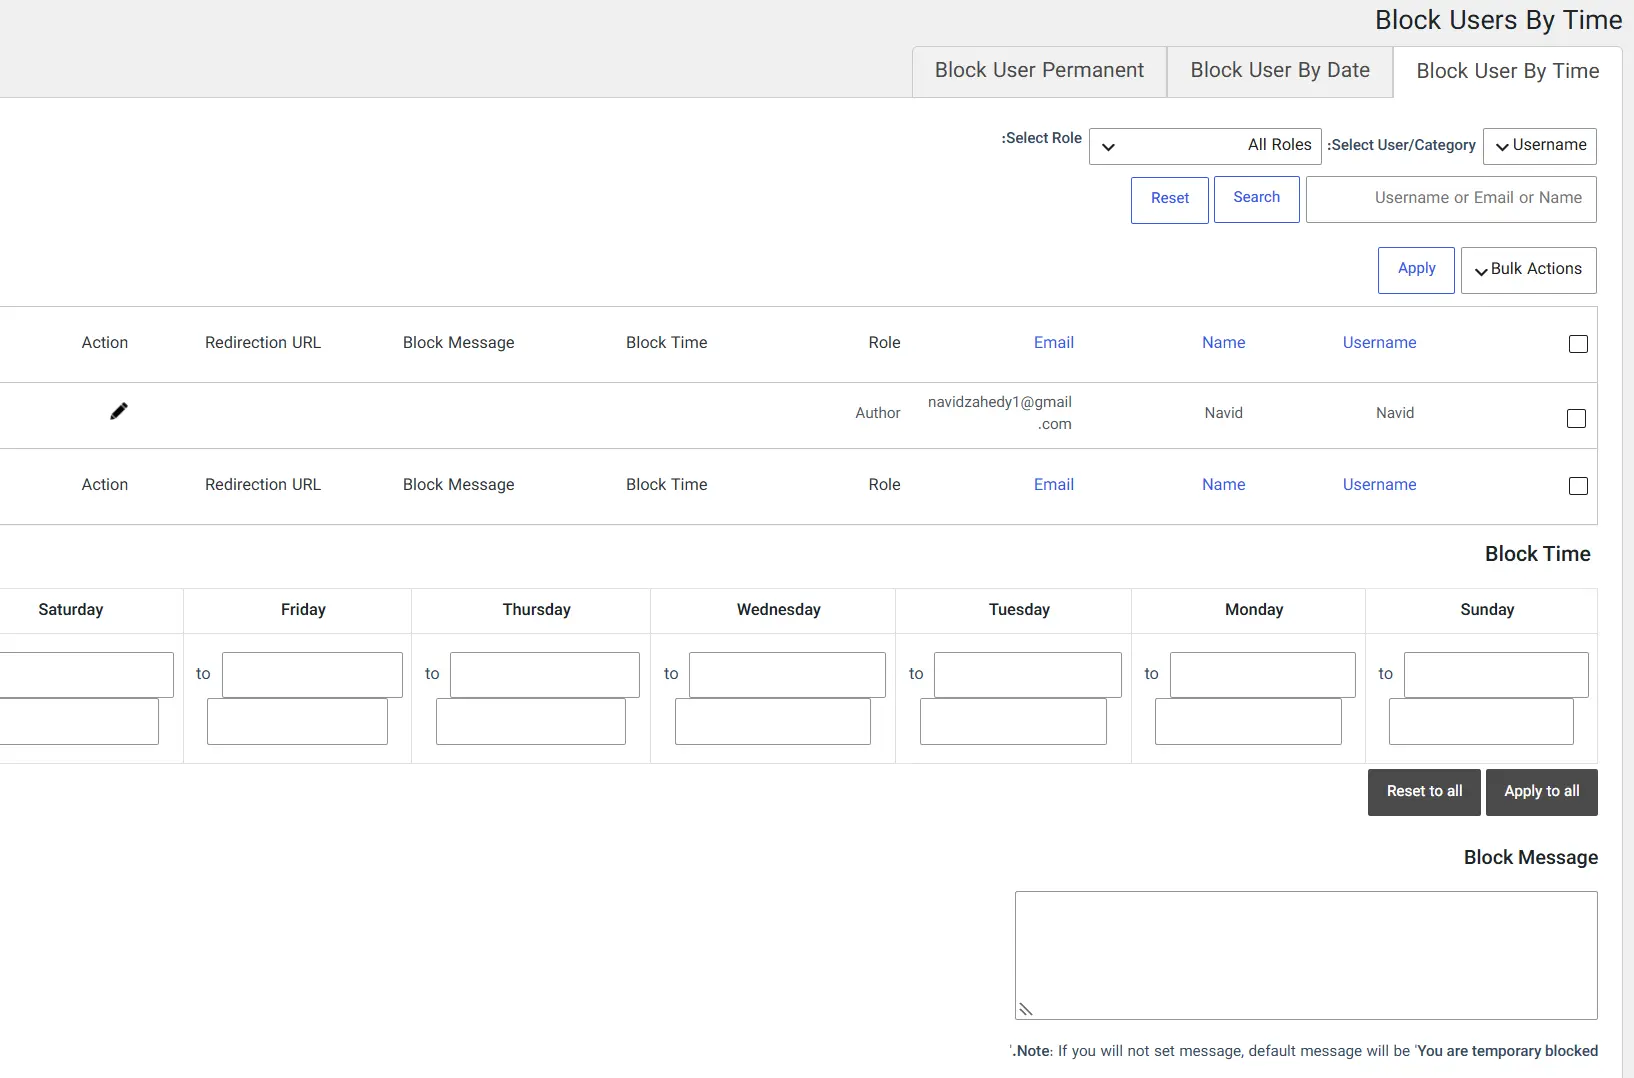Screen dimensions: 1634x1078
Task: Click the Apply bulk action button
Action: click(x=1416, y=270)
